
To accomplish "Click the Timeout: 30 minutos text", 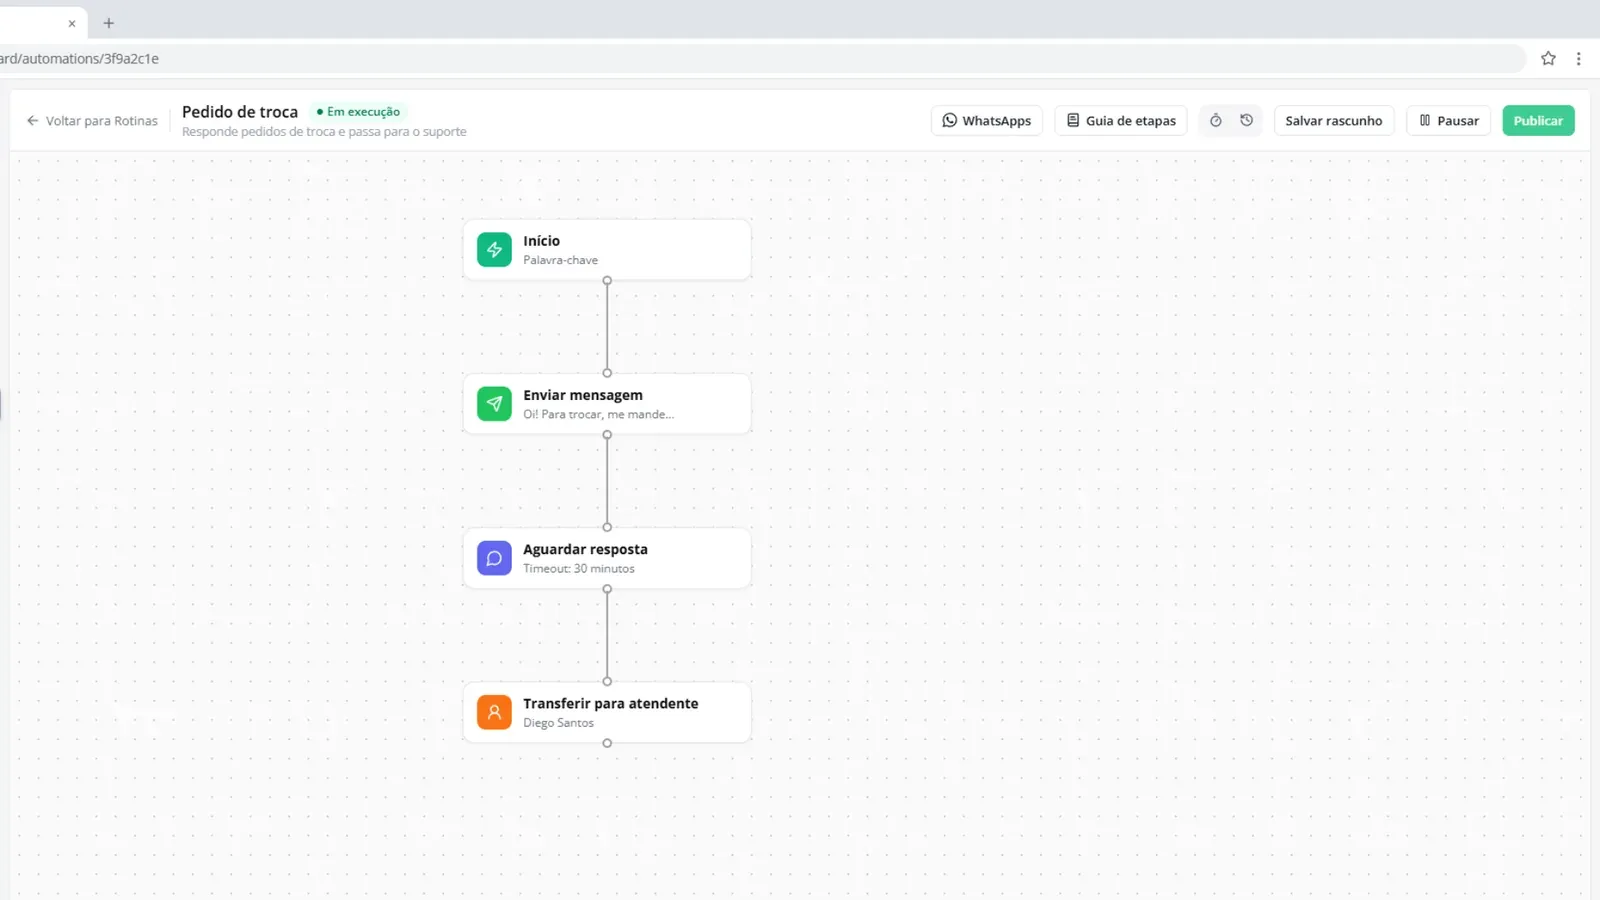I will (x=579, y=569).
